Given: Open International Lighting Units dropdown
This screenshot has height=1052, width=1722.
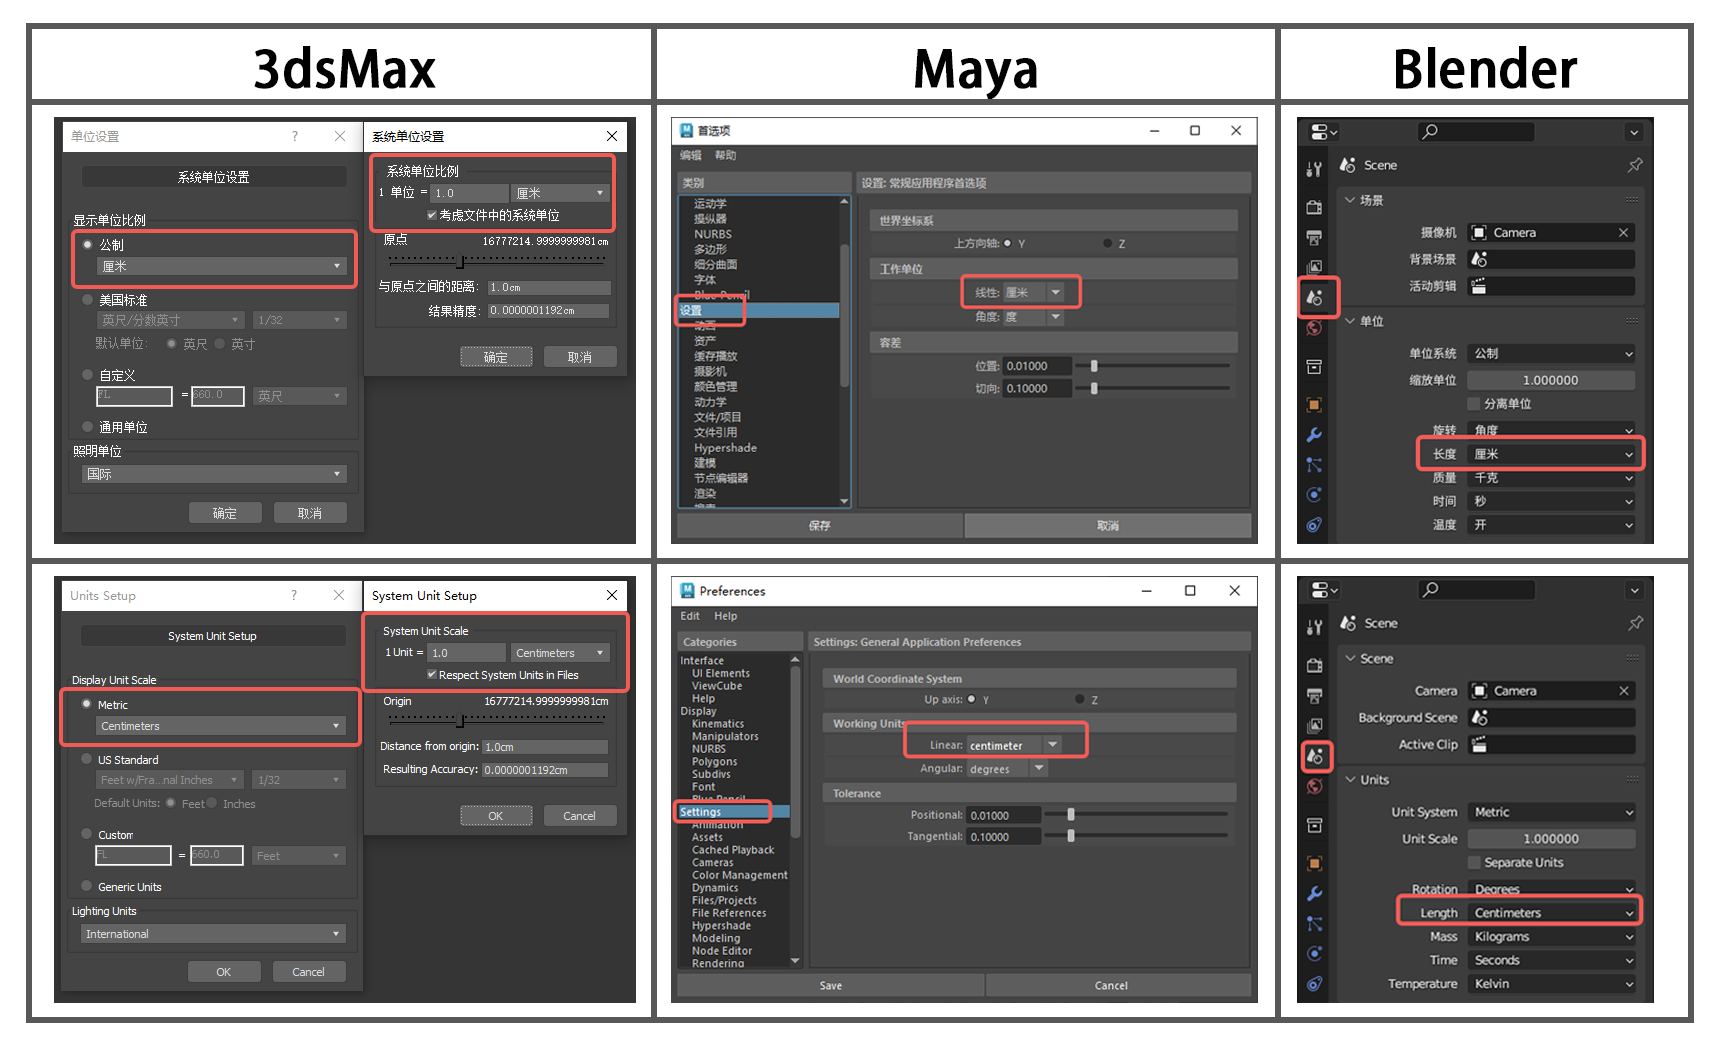Looking at the screenshot, I should coord(213,934).
